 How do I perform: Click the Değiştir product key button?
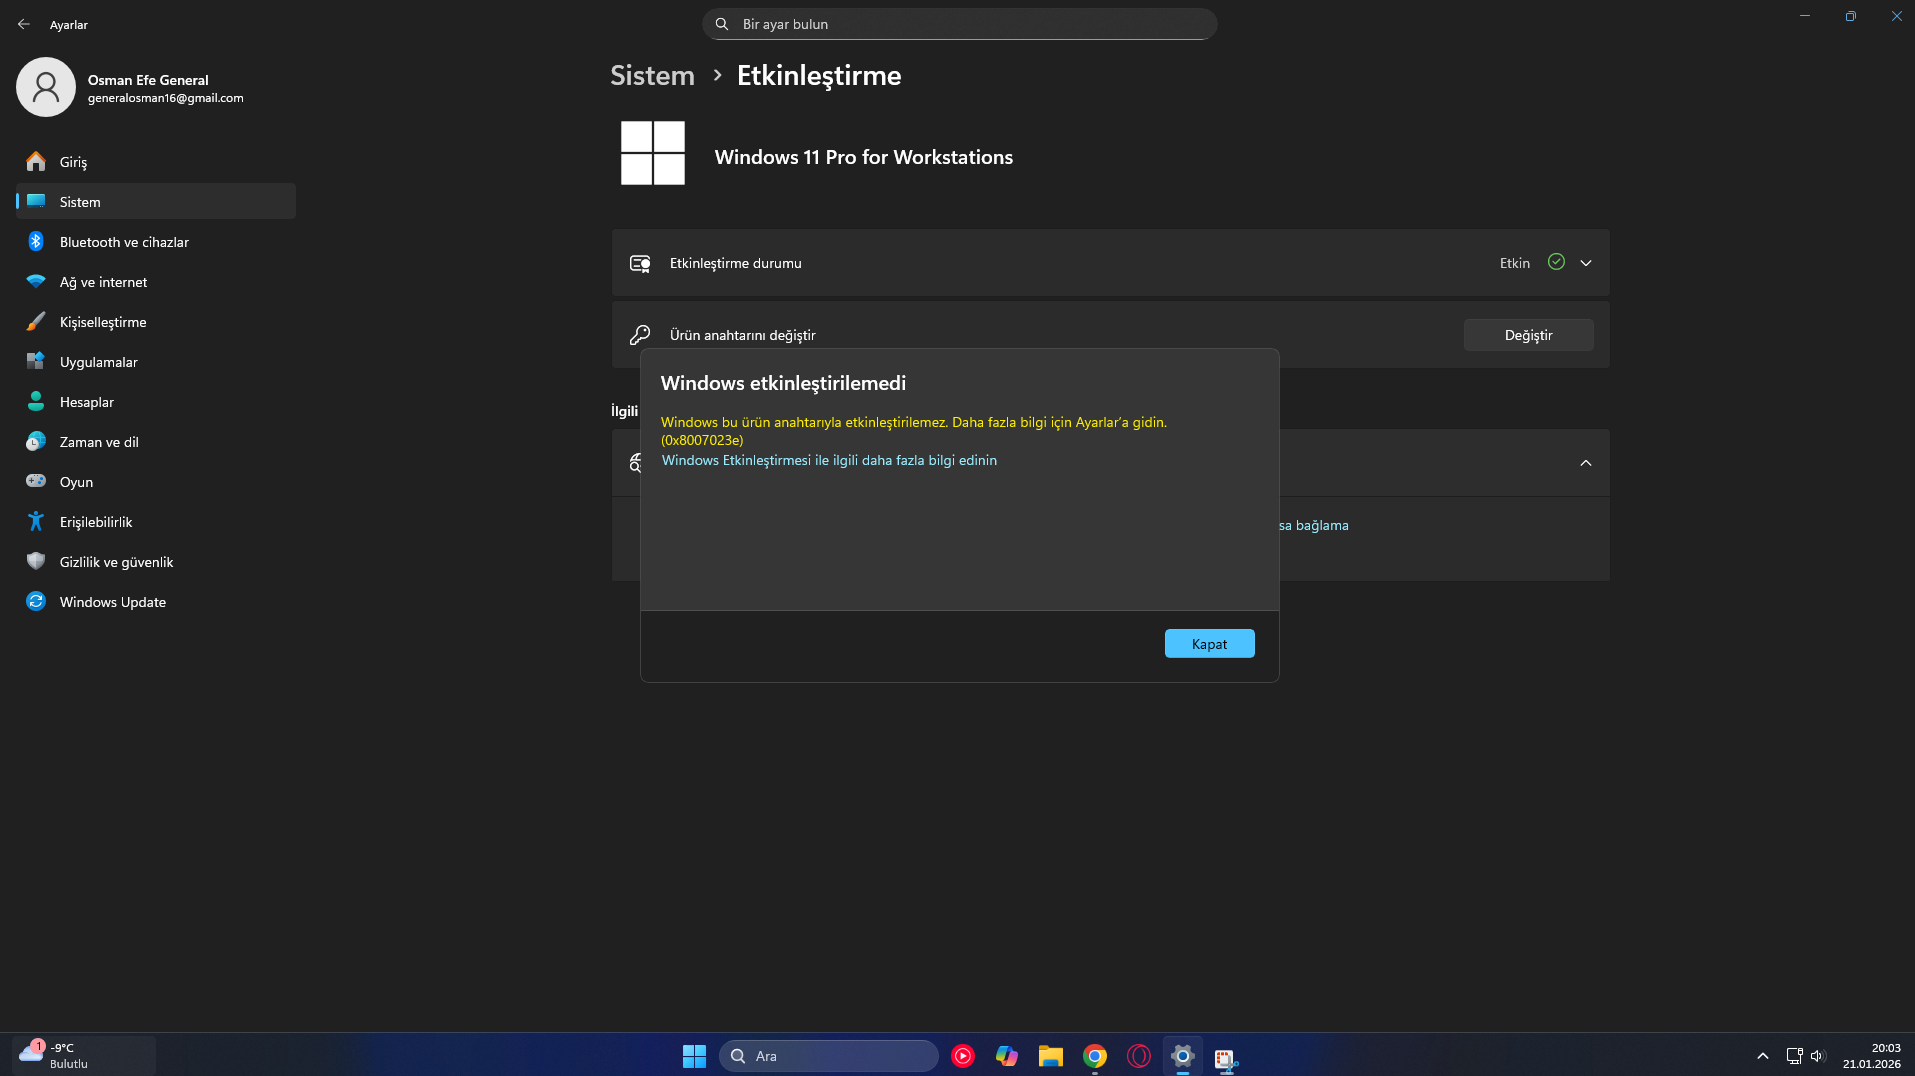pos(1528,335)
